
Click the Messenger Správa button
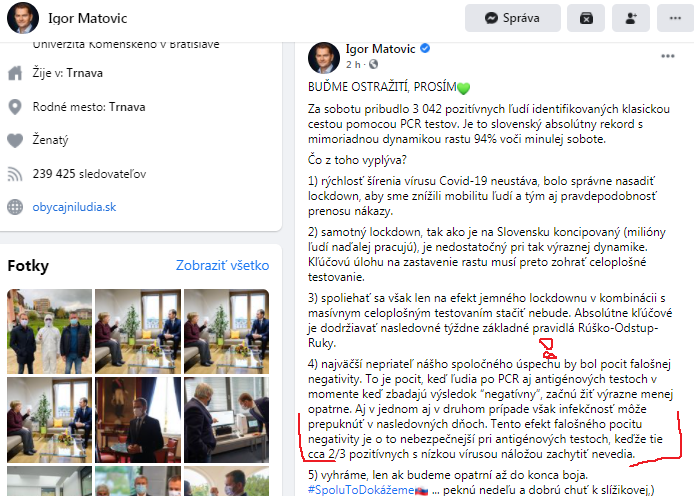[513, 18]
